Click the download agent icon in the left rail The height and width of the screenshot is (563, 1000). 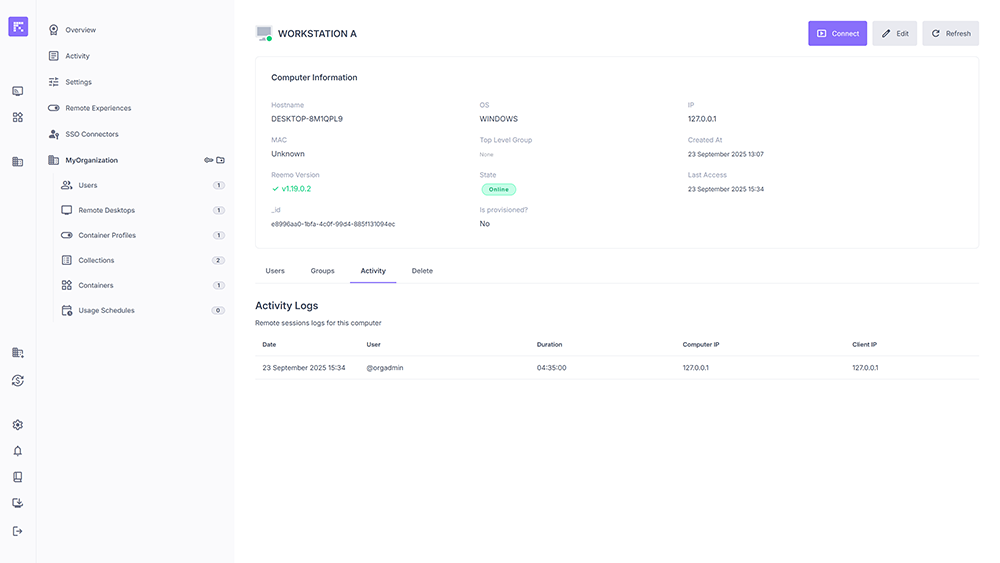[18, 504]
